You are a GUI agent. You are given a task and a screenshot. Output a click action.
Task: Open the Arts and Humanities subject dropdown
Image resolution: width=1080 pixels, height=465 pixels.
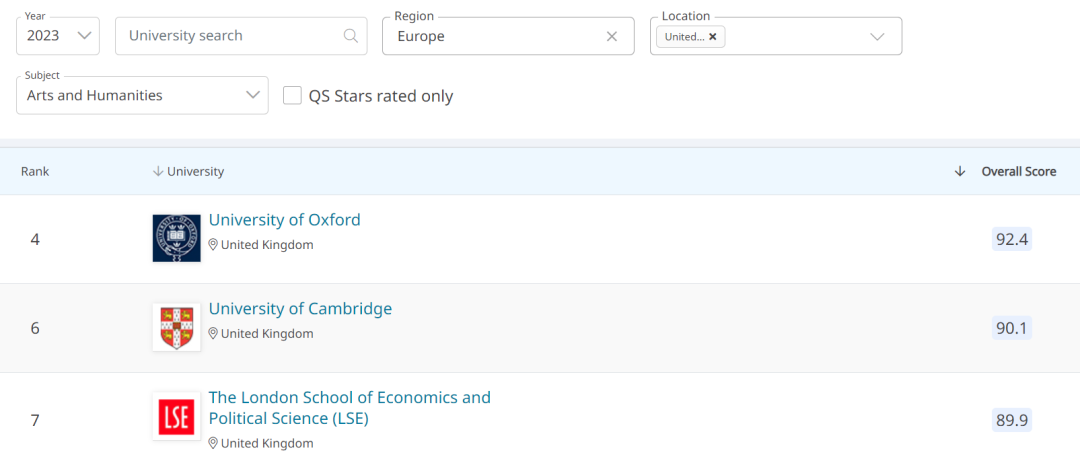click(x=142, y=96)
